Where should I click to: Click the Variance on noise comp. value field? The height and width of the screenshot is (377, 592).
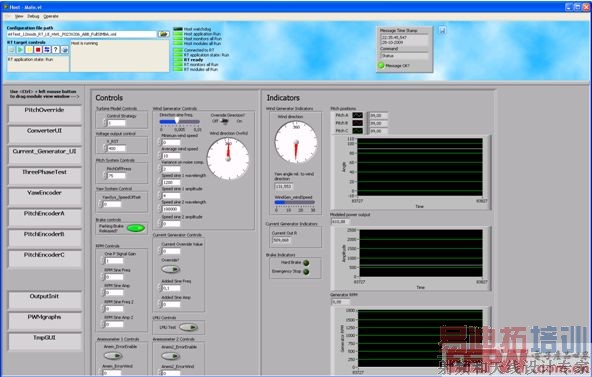[x=171, y=169]
